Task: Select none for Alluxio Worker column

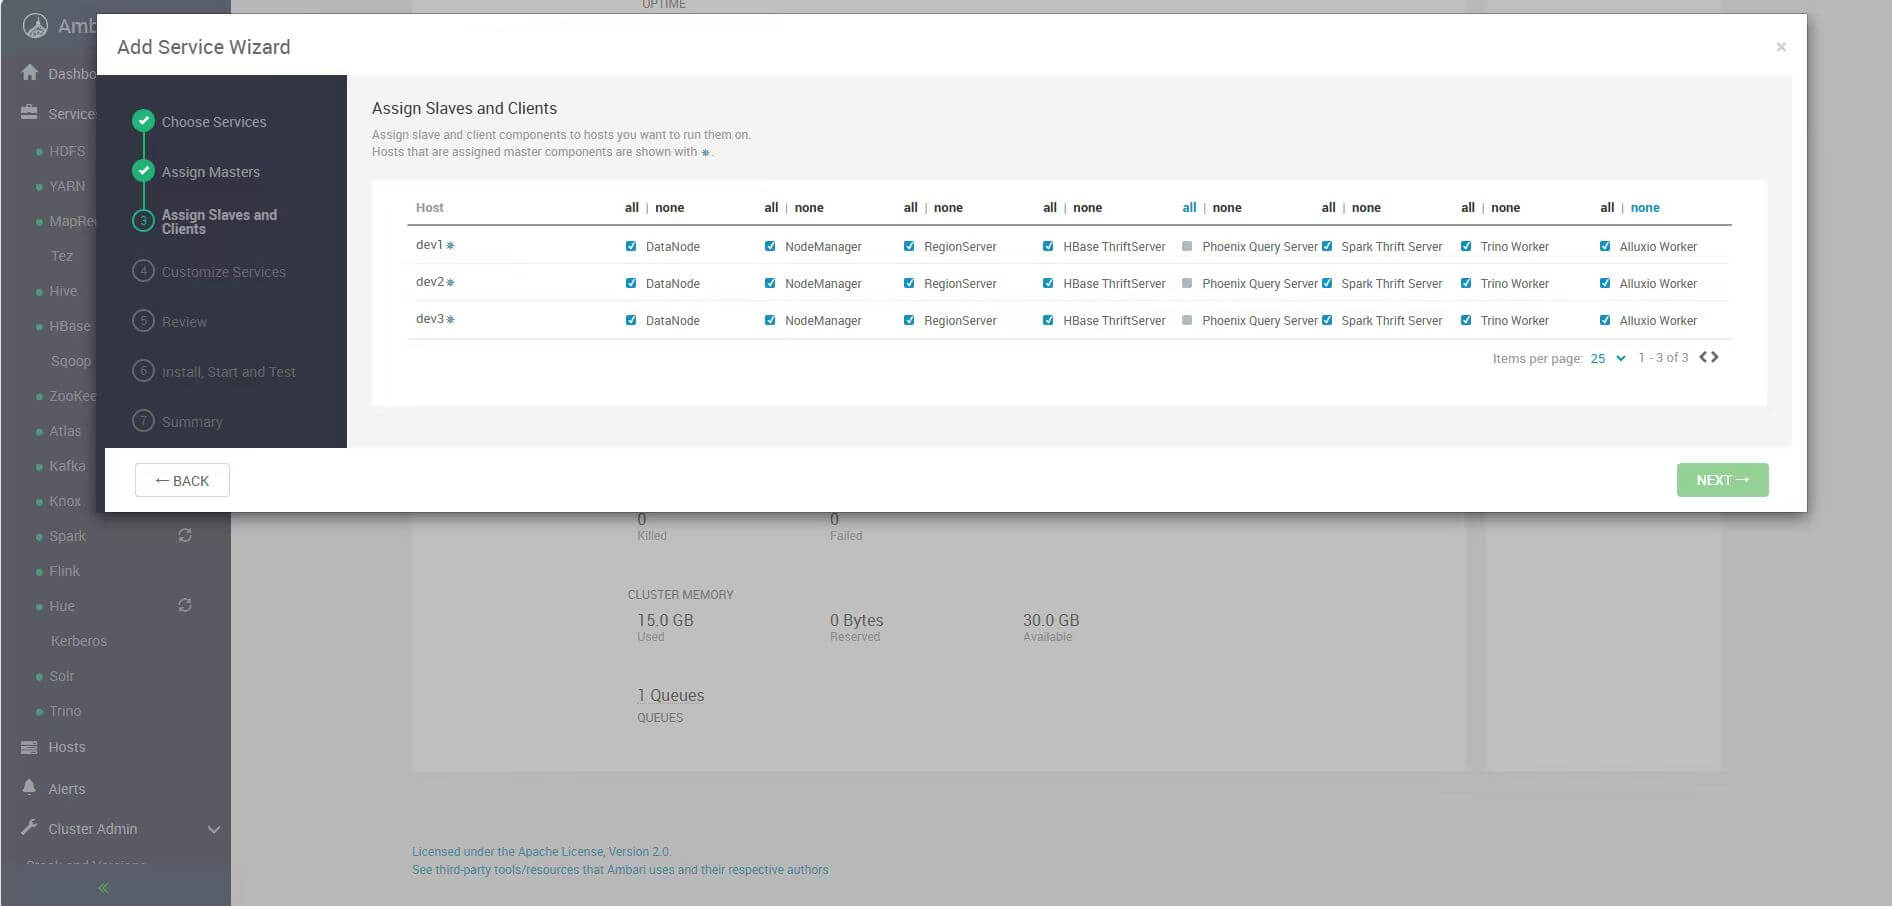Action: 1645,208
